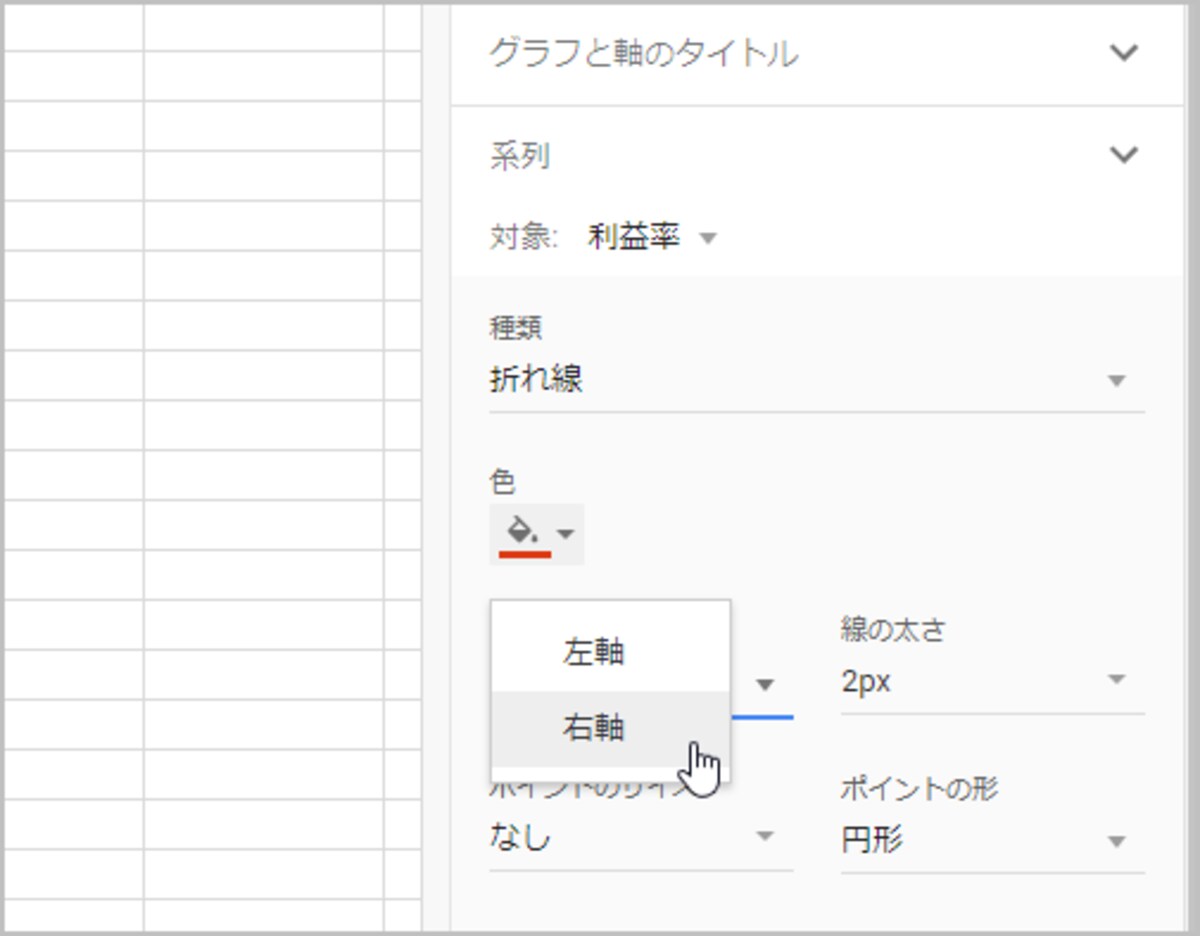This screenshot has width=1200, height=936.
Task: Click the 種類 label
Action: tap(516, 327)
